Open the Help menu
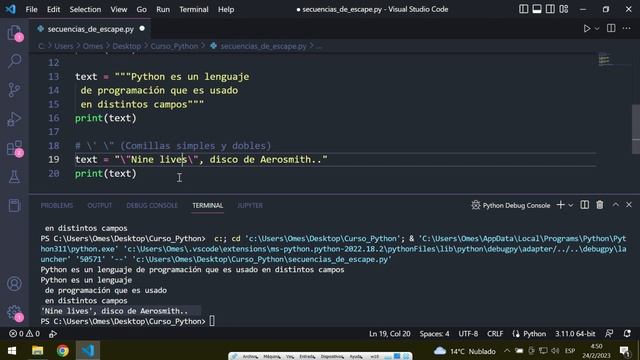The image size is (640, 360). [x=226, y=9]
